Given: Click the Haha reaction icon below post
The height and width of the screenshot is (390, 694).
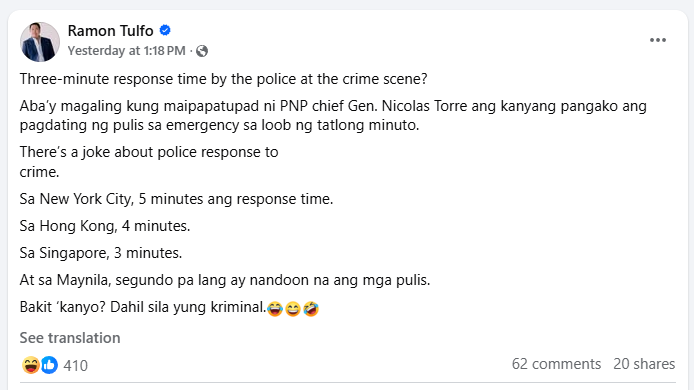Looking at the screenshot, I should [31, 365].
